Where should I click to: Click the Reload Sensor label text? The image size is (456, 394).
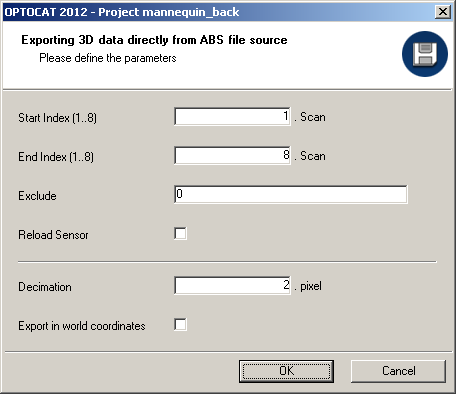click(x=53, y=235)
